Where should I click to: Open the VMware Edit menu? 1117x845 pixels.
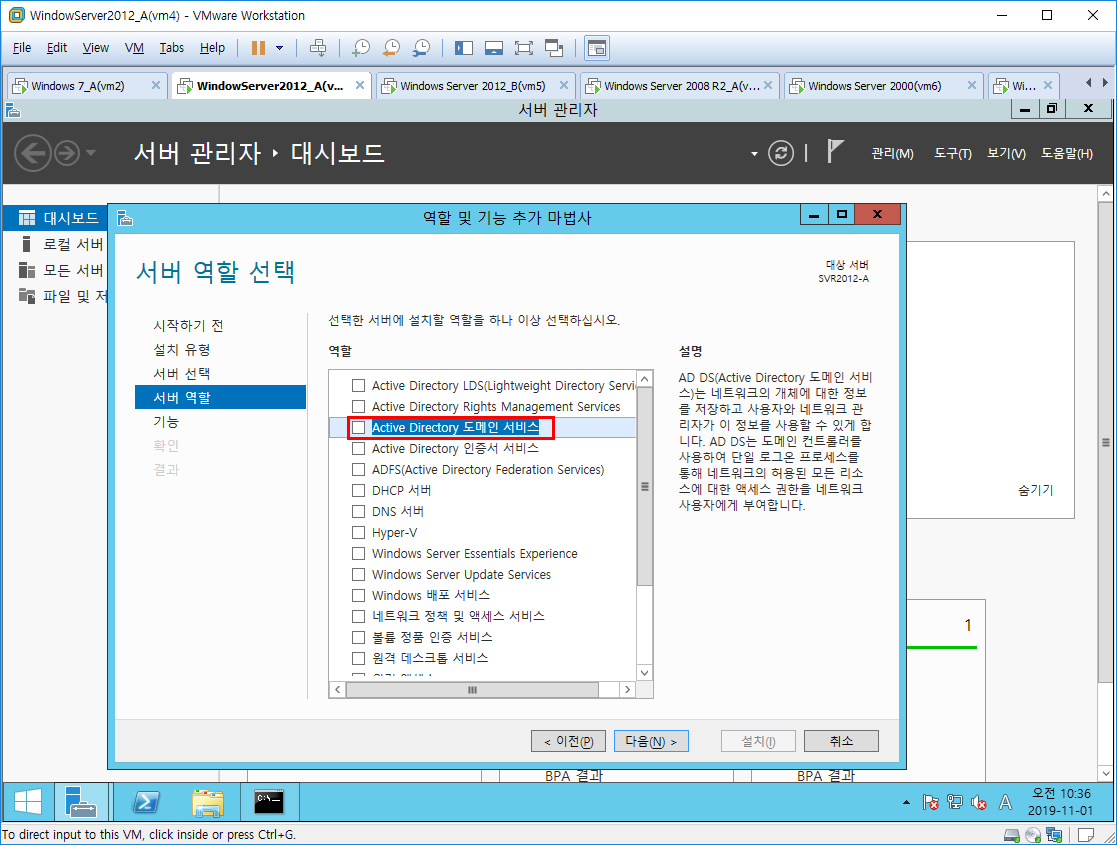point(57,48)
